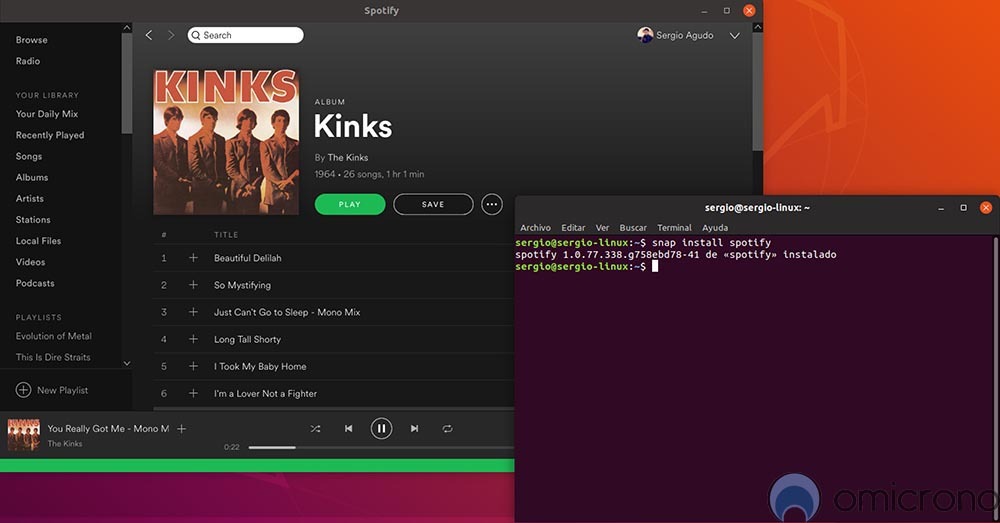Image resolution: width=1000 pixels, height=523 pixels.
Task: Open Radio in the sidebar
Action: [x=27, y=61]
